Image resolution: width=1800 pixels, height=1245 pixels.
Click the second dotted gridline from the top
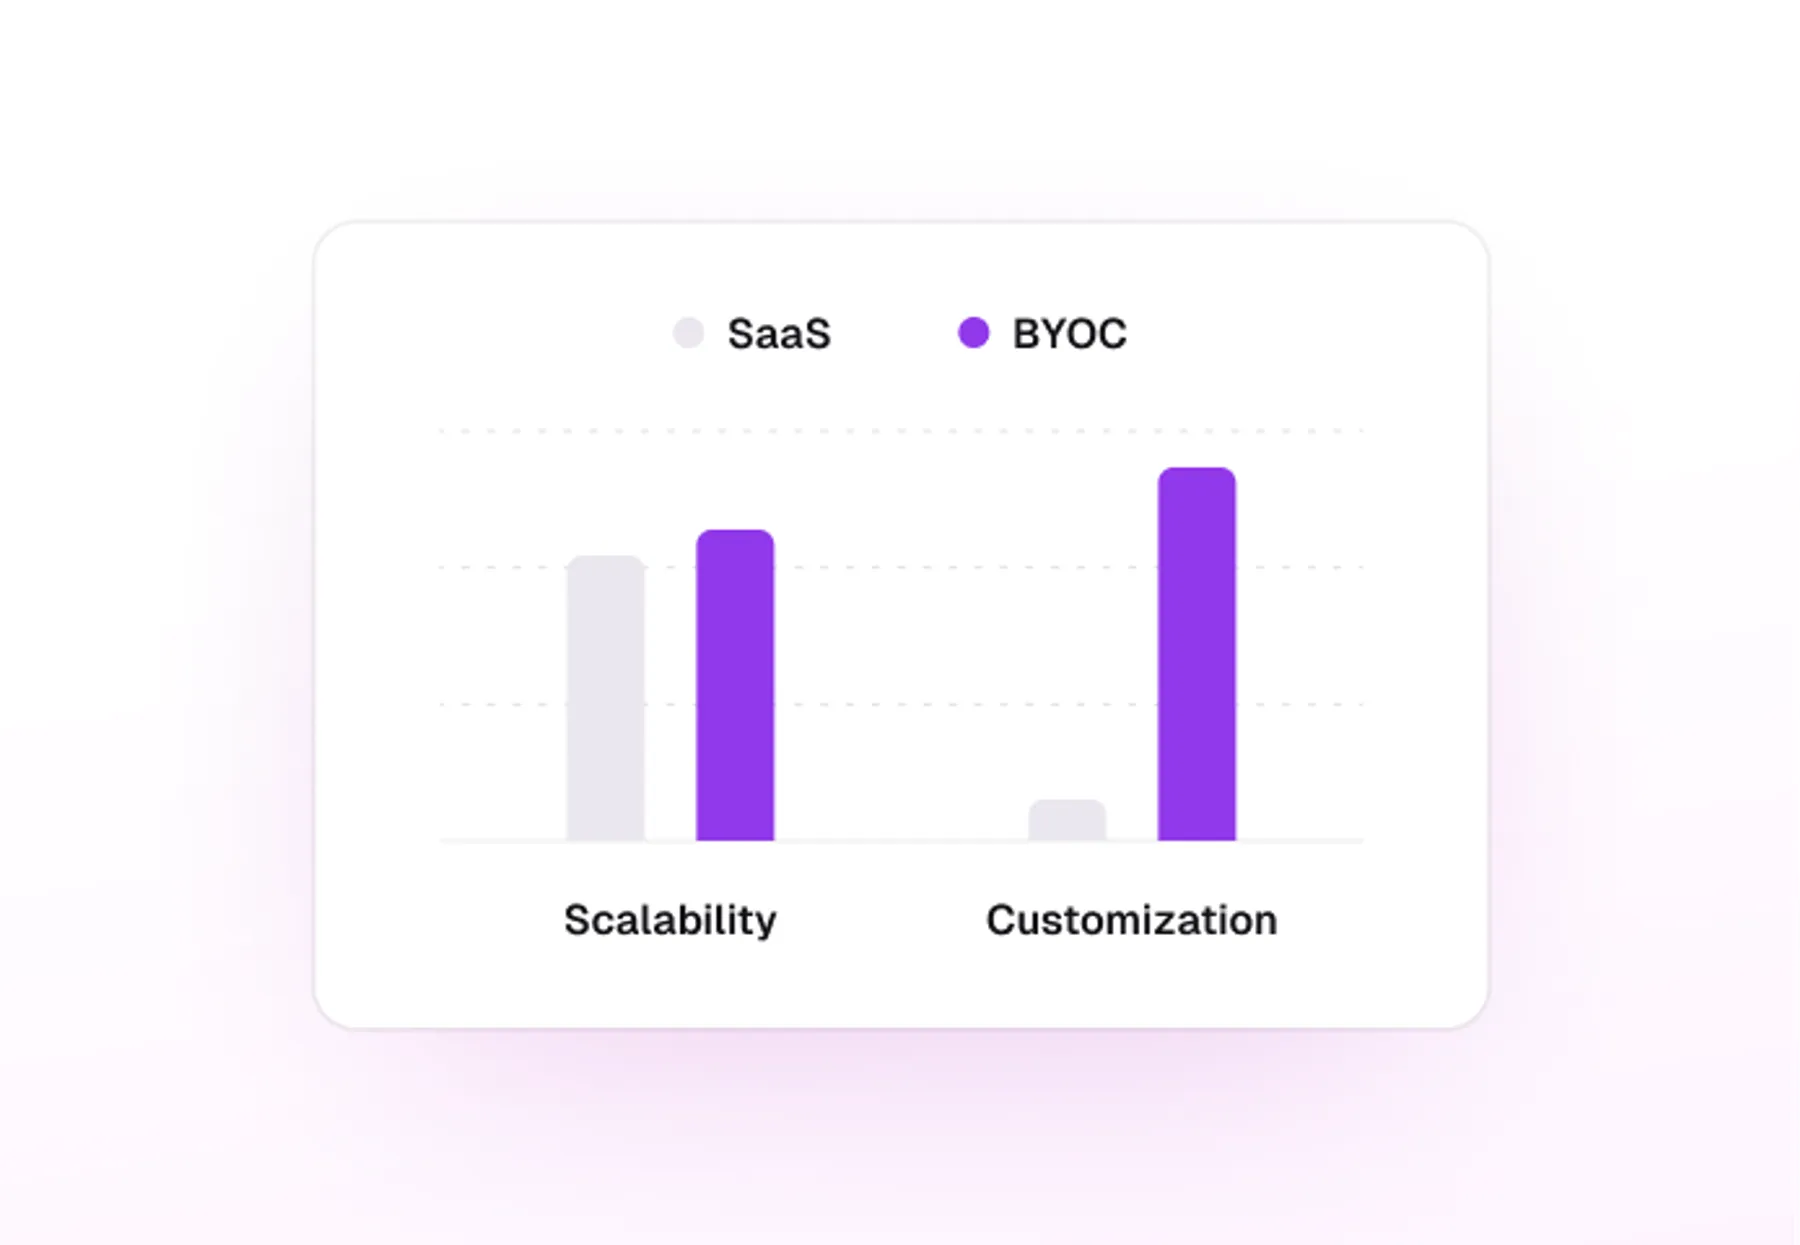point(901,567)
